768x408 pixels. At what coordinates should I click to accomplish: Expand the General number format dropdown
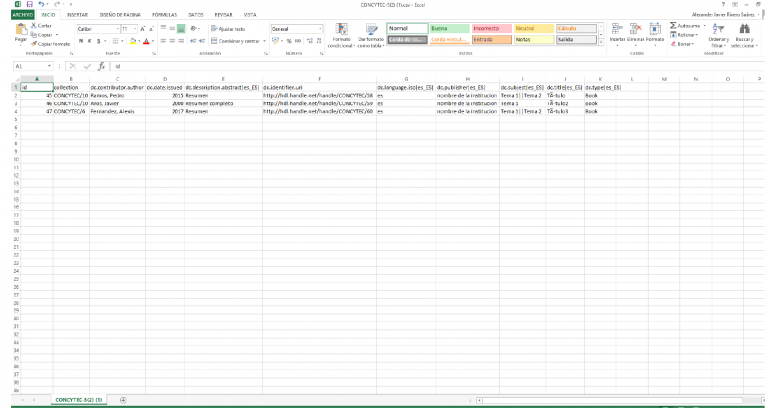pos(323,29)
